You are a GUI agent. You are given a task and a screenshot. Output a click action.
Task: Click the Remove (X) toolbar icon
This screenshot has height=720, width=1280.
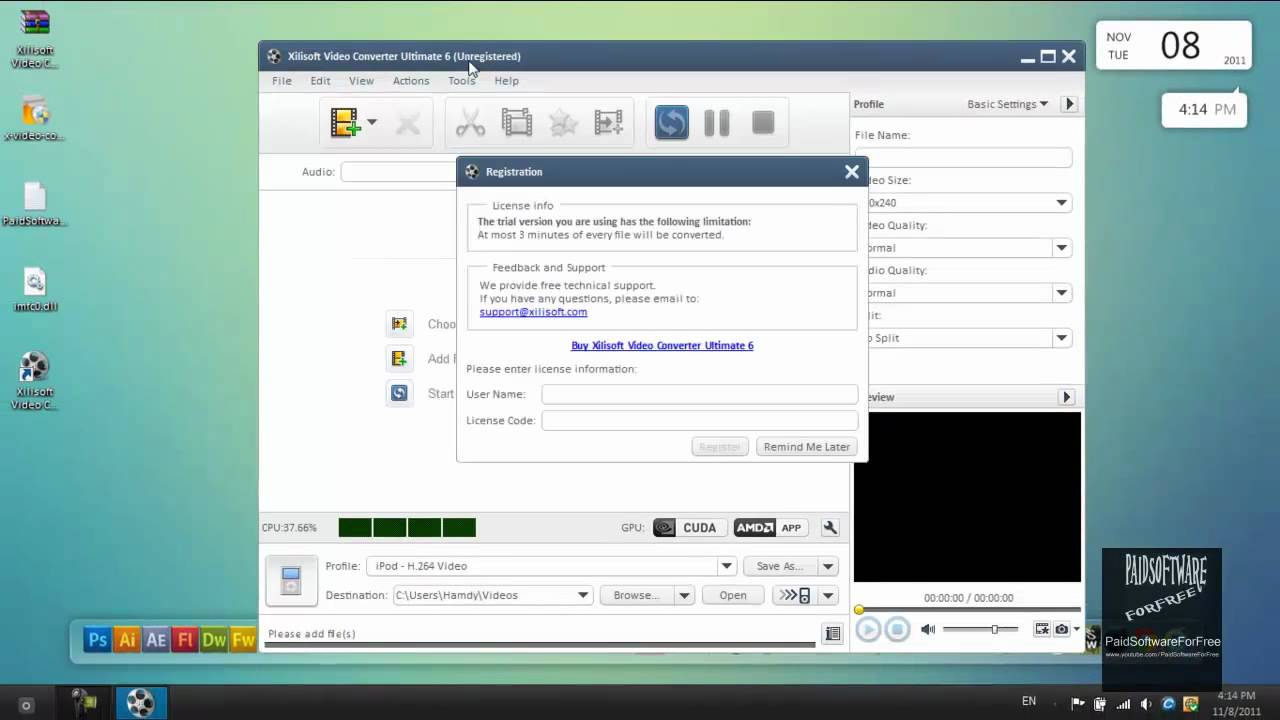(x=408, y=123)
